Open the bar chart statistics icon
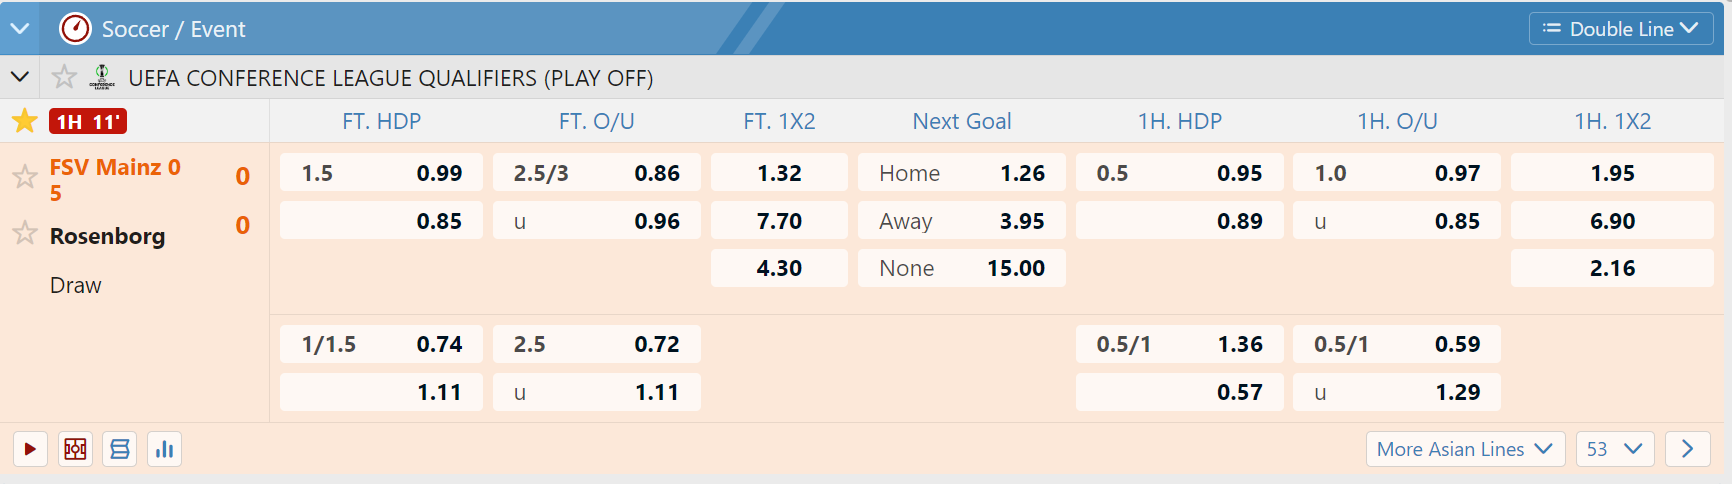Image resolution: width=1732 pixels, height=484 pixels. click(165, 449)
